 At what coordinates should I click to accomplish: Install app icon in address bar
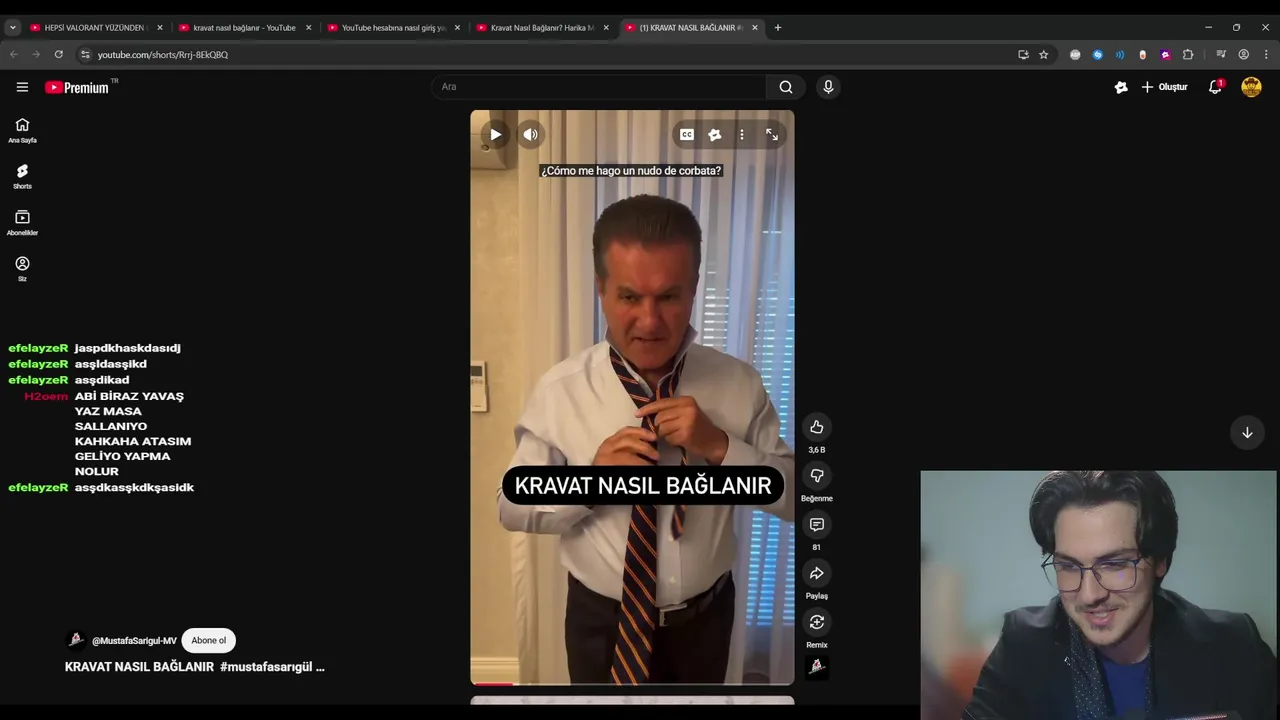(1023, 55)
